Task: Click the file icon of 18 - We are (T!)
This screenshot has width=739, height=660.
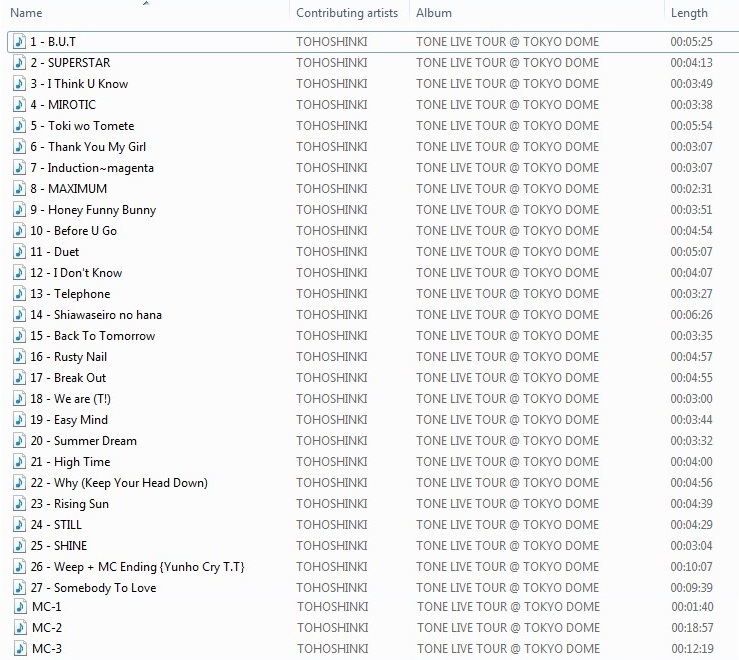Action: (19, 399)
